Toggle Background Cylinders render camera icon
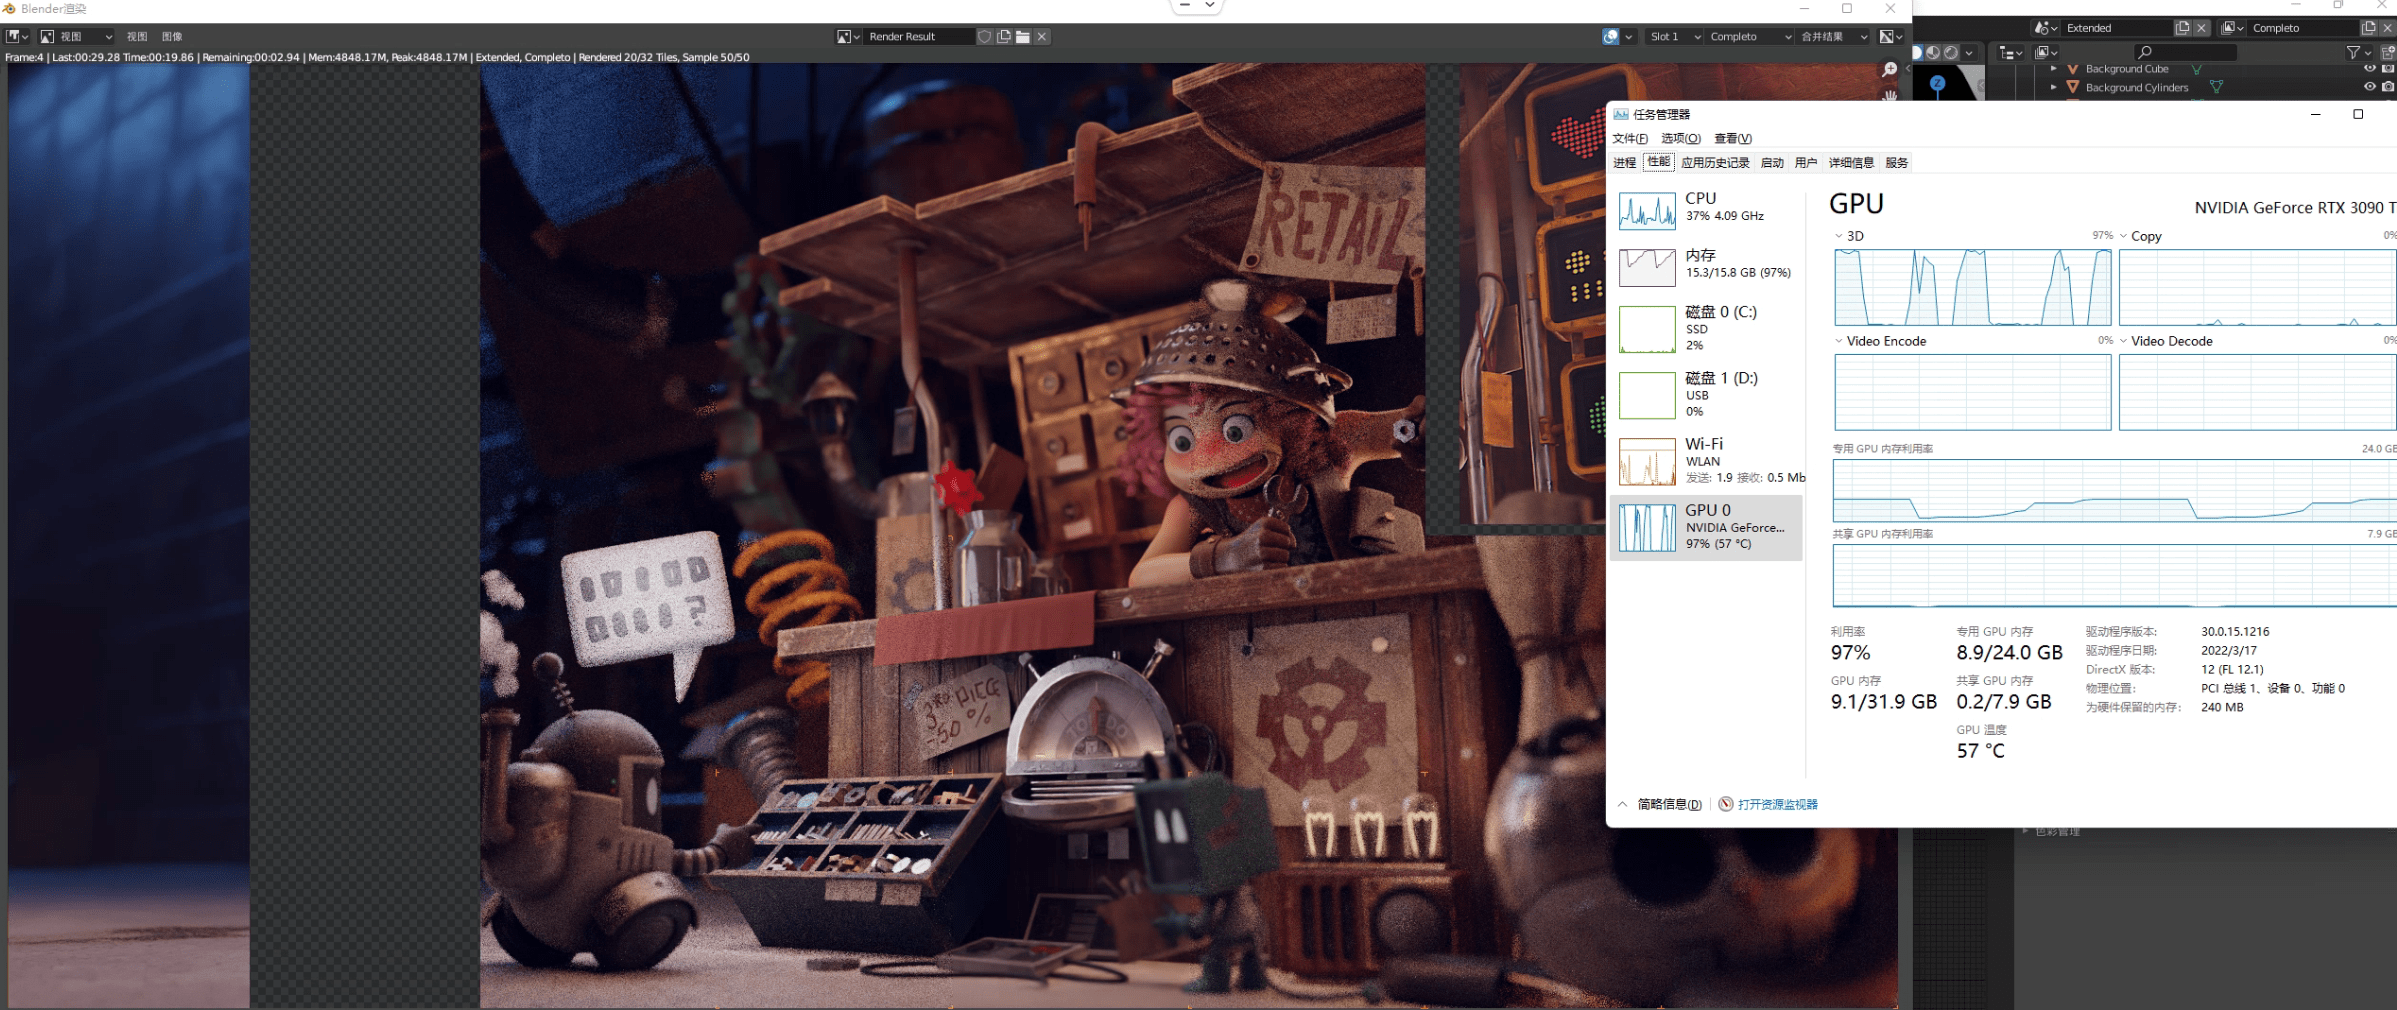 click(2388, 88)
